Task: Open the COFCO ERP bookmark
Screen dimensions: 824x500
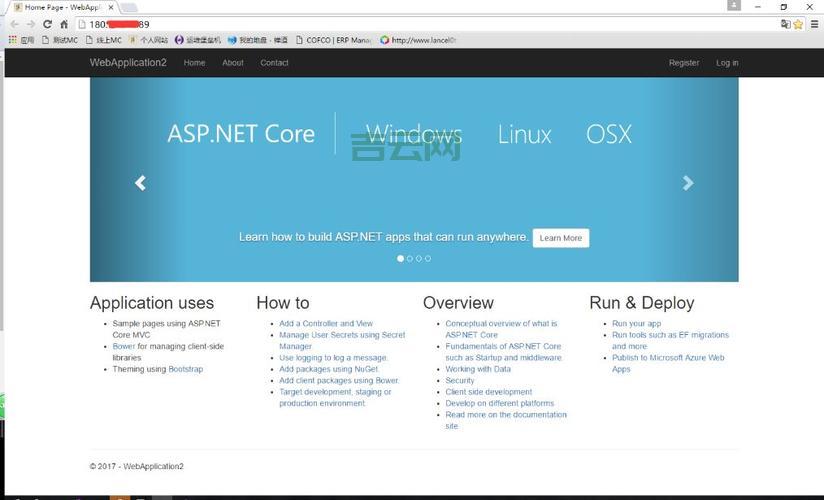Action: tap(333, 40)
